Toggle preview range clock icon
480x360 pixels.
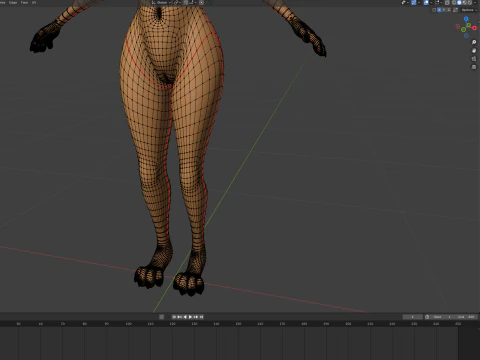(427, 317)
